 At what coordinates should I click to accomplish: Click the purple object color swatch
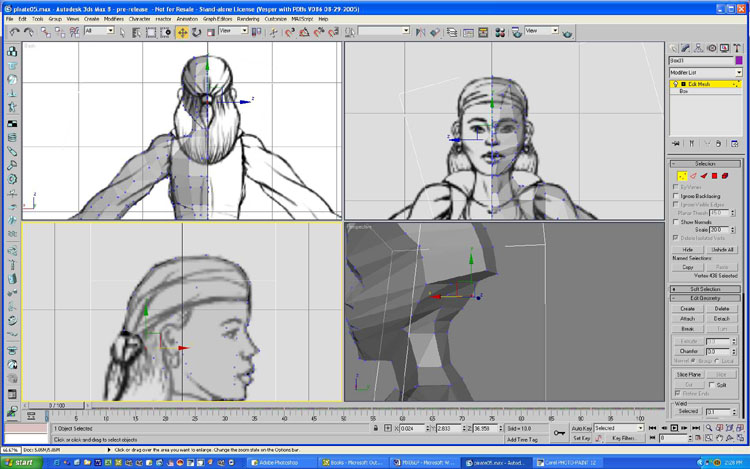click(738, 60)
